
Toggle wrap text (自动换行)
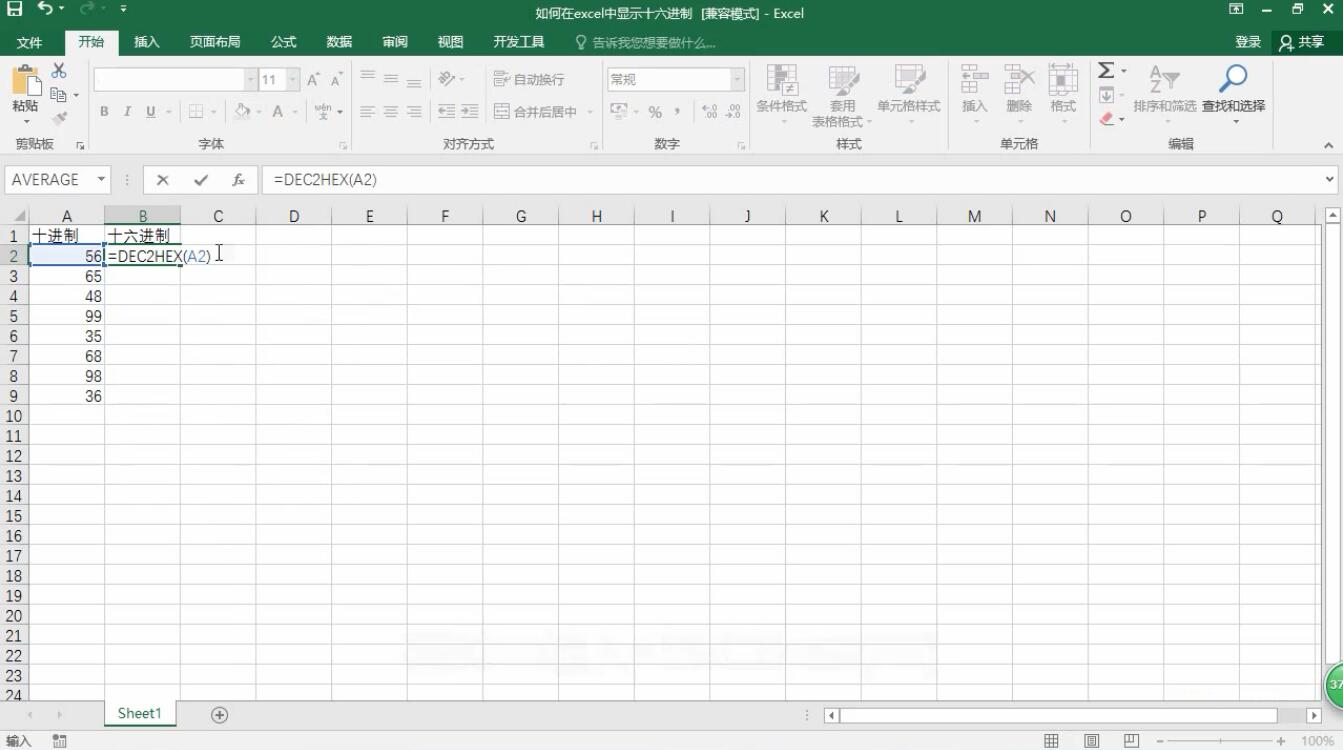[x=529, y=79]
